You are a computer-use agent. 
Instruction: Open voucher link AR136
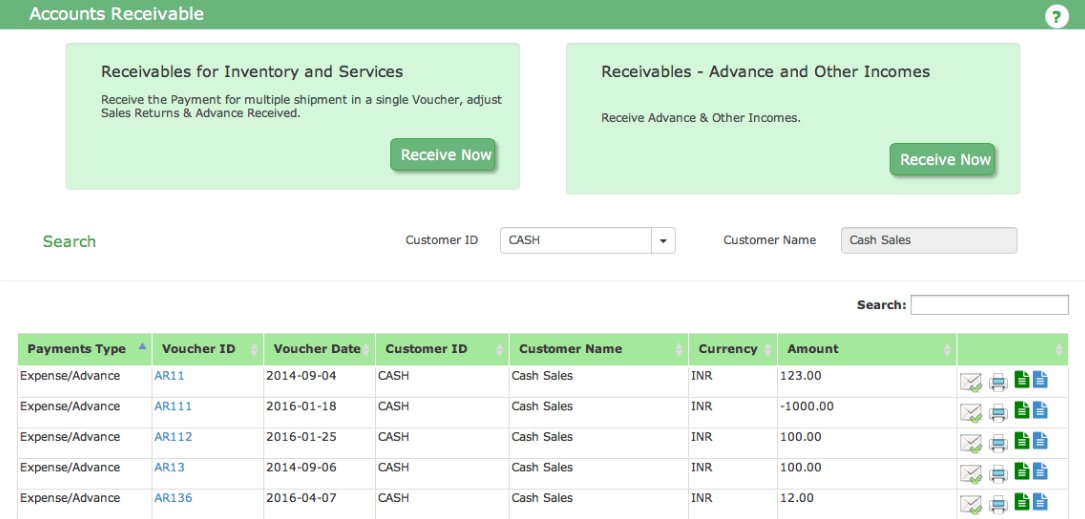(173, 498)
